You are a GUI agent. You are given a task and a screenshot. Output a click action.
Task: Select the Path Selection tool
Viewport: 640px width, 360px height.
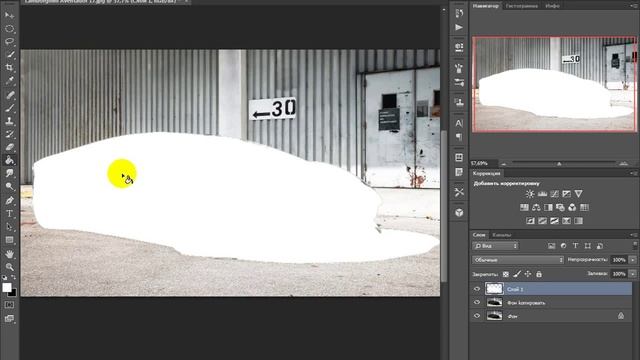(x=9, y=227)
